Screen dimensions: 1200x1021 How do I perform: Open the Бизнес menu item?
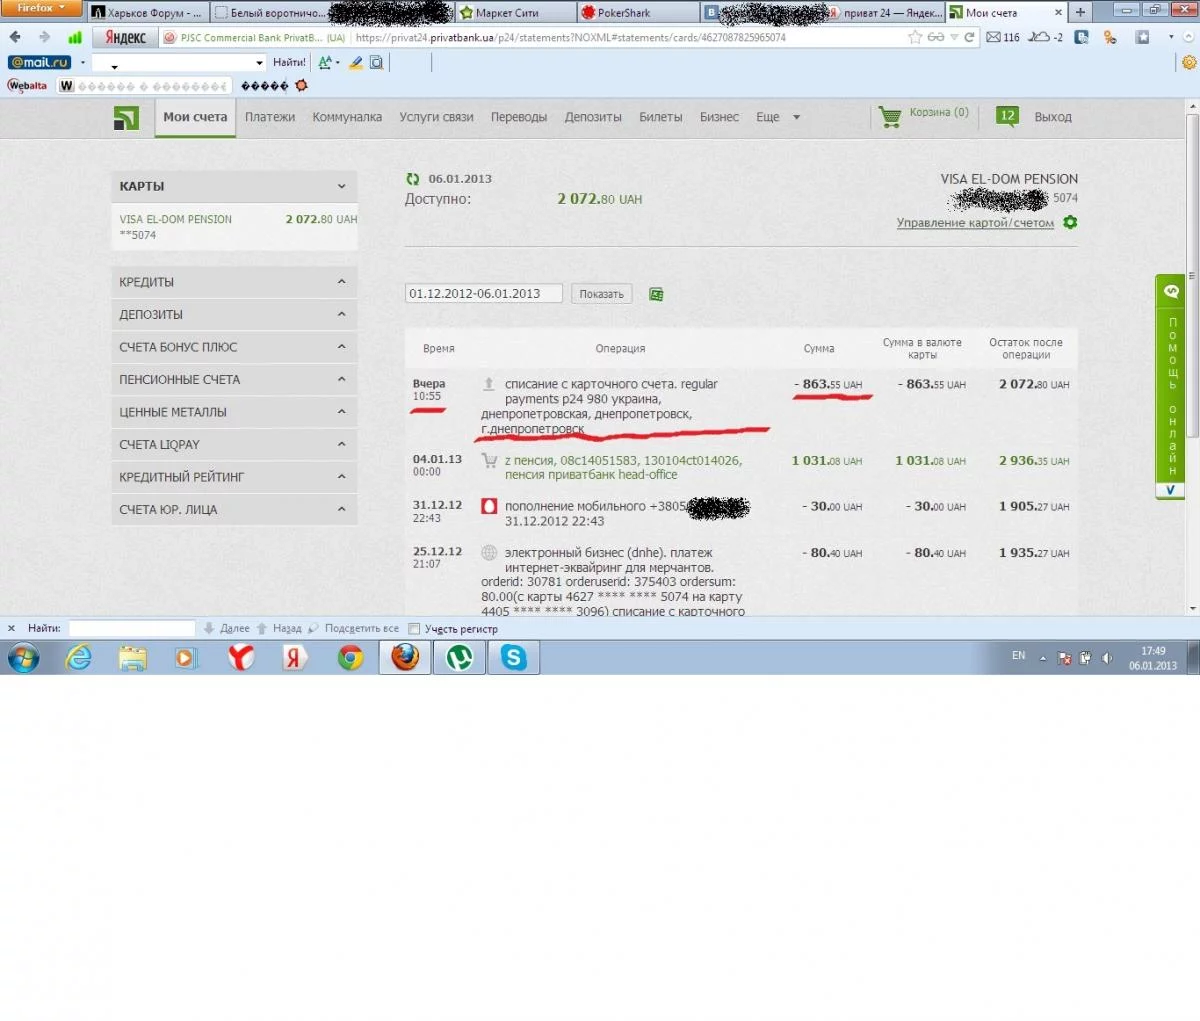coord(720,117)
